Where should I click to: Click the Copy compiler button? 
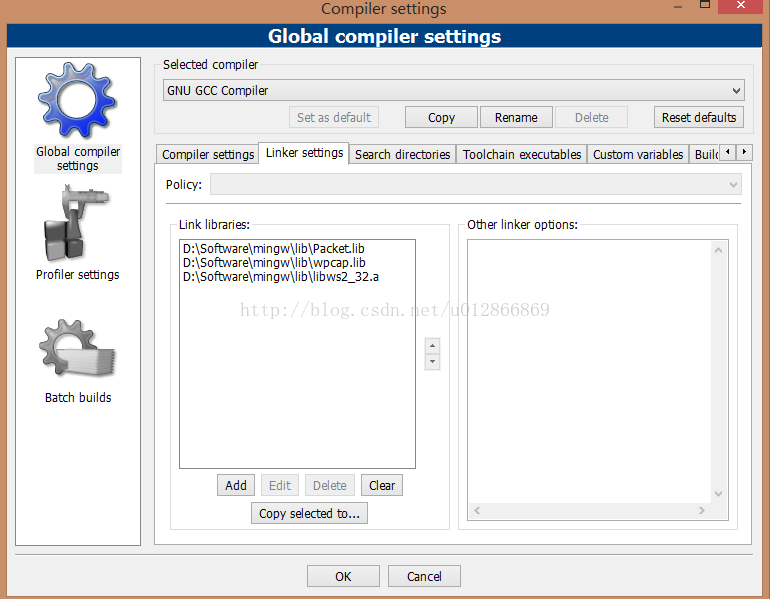tap(441, 117)
